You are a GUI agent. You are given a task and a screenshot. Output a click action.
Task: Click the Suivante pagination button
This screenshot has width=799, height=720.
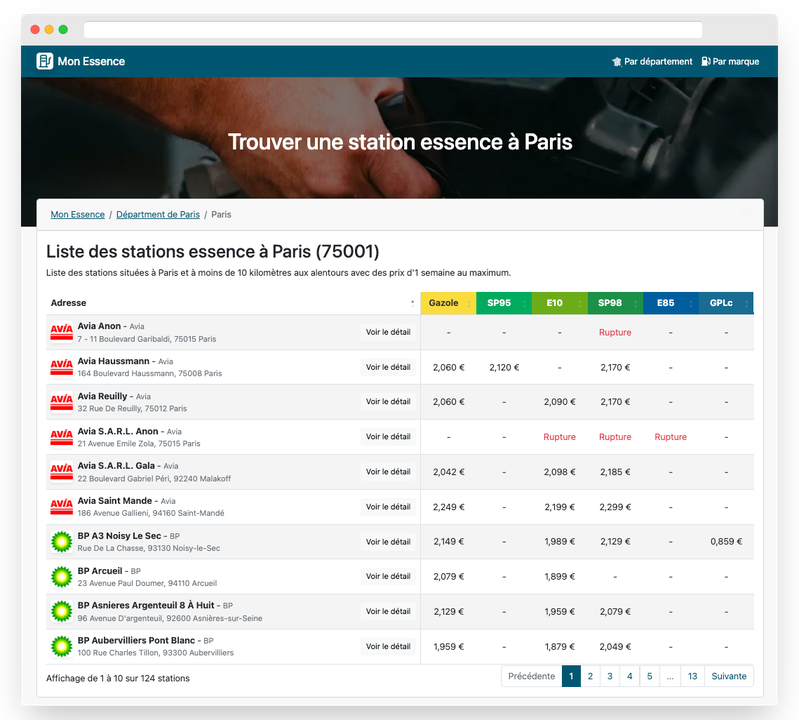(728, 676)
